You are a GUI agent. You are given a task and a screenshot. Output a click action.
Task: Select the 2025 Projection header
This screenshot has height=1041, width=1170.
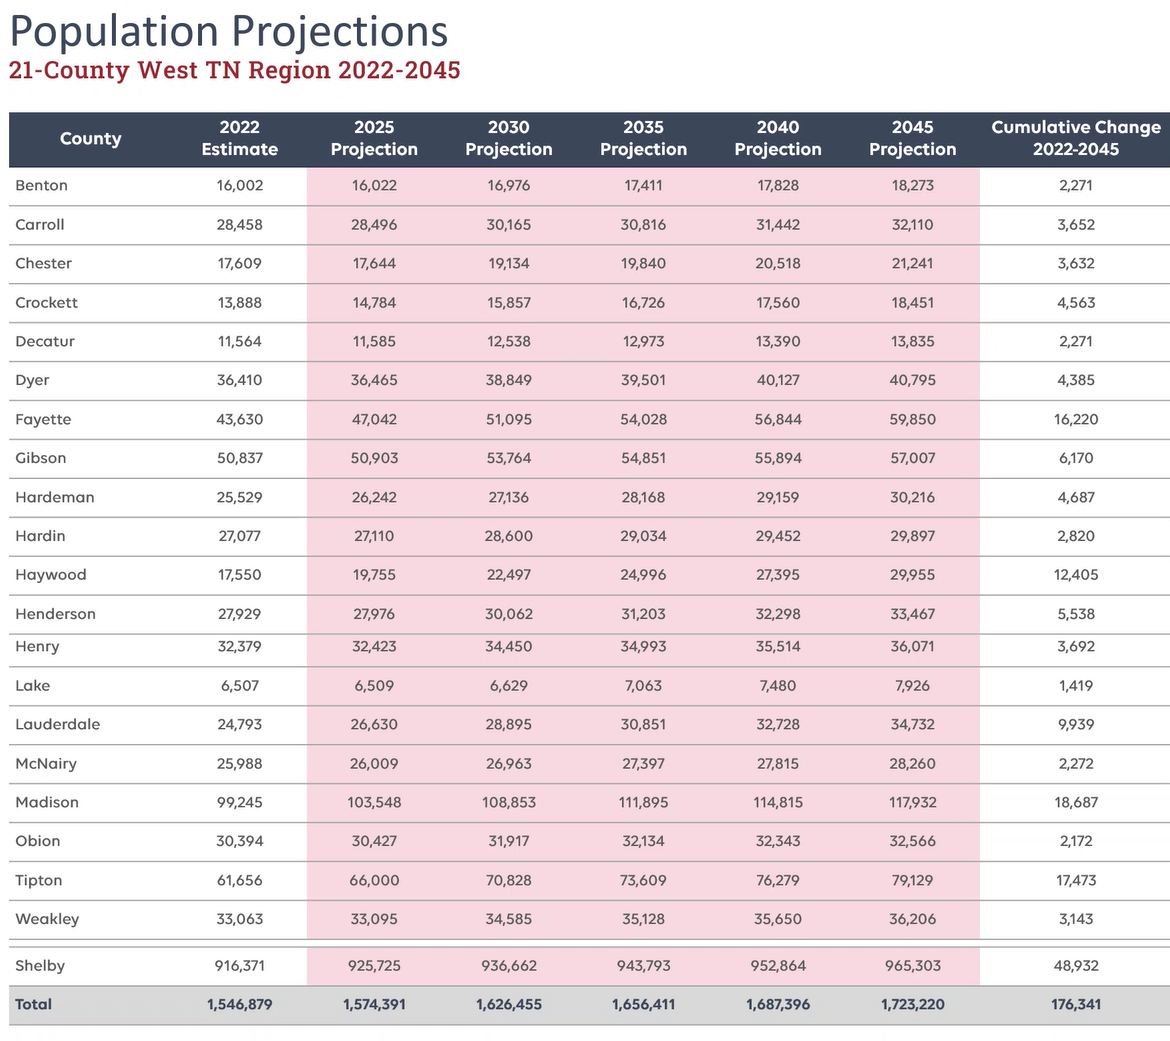click(374, 139)
